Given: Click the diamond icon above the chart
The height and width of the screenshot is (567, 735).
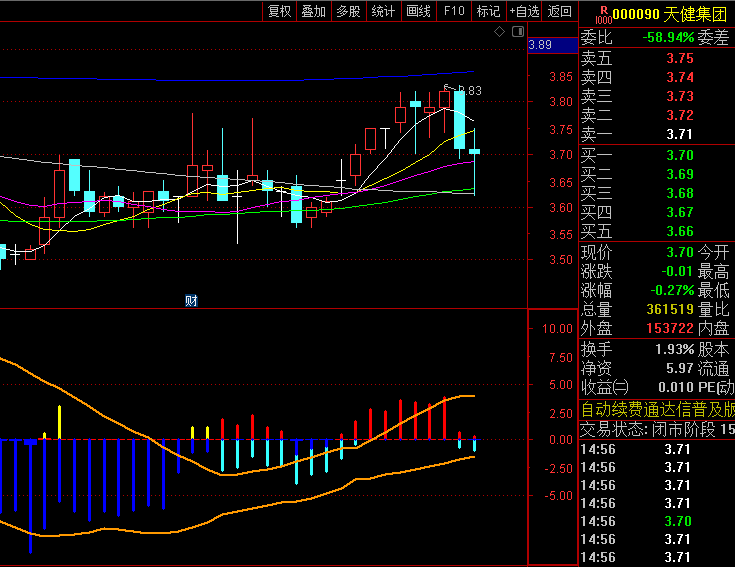Looking at the screenshot, I should click(500, 32).
